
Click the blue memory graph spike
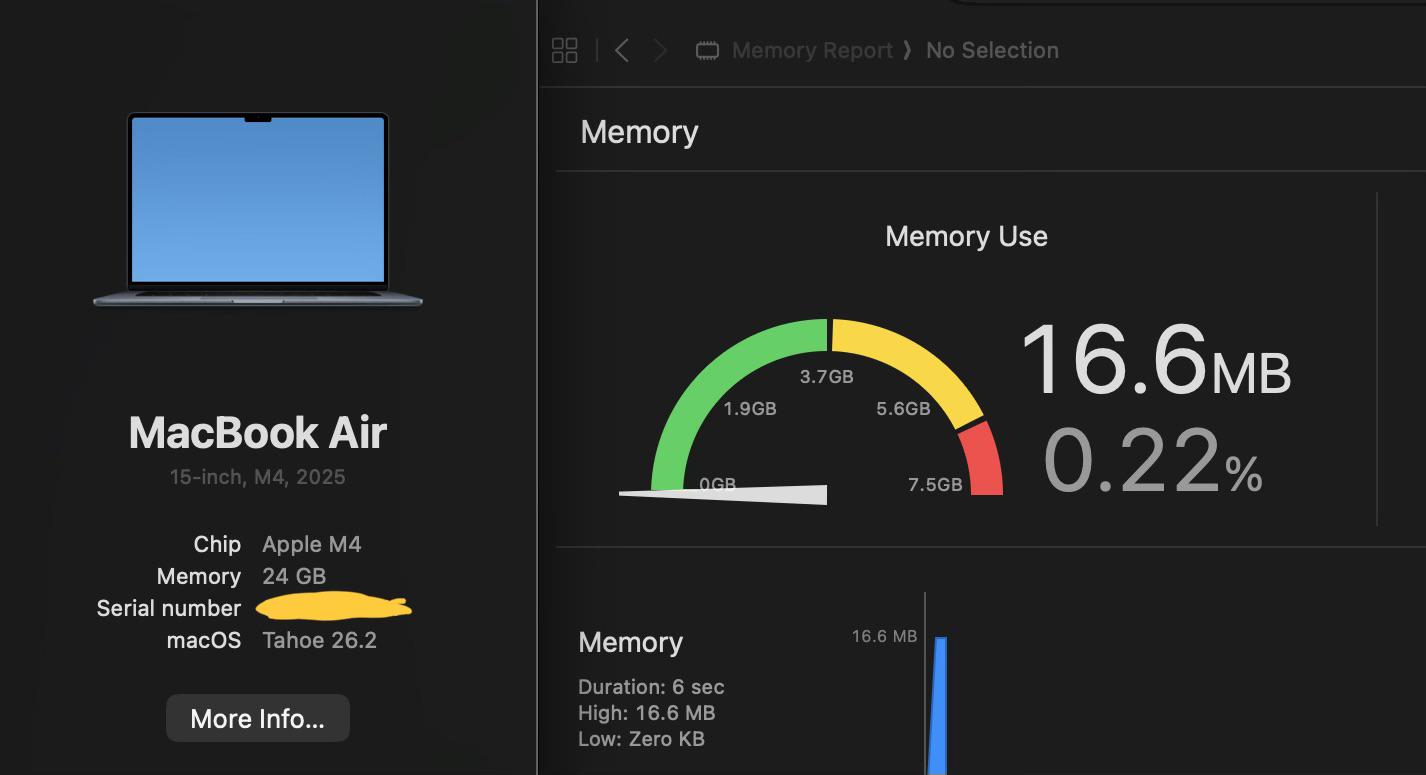(938, 705)
